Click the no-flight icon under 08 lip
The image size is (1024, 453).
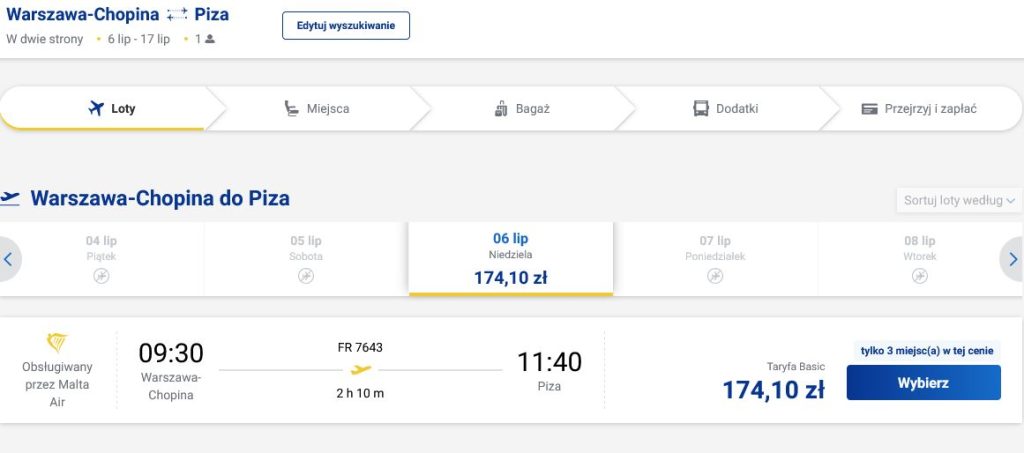tap(920, 276)
